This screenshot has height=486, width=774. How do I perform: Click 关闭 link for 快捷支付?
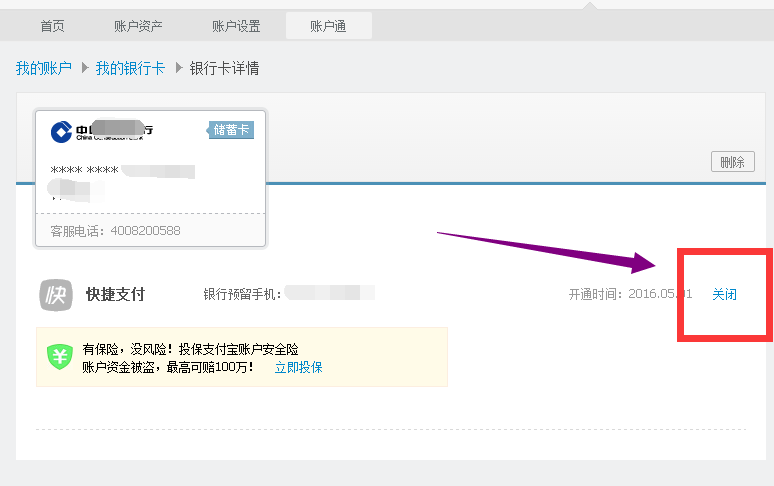pyautogui.click(x=724, y=295)
